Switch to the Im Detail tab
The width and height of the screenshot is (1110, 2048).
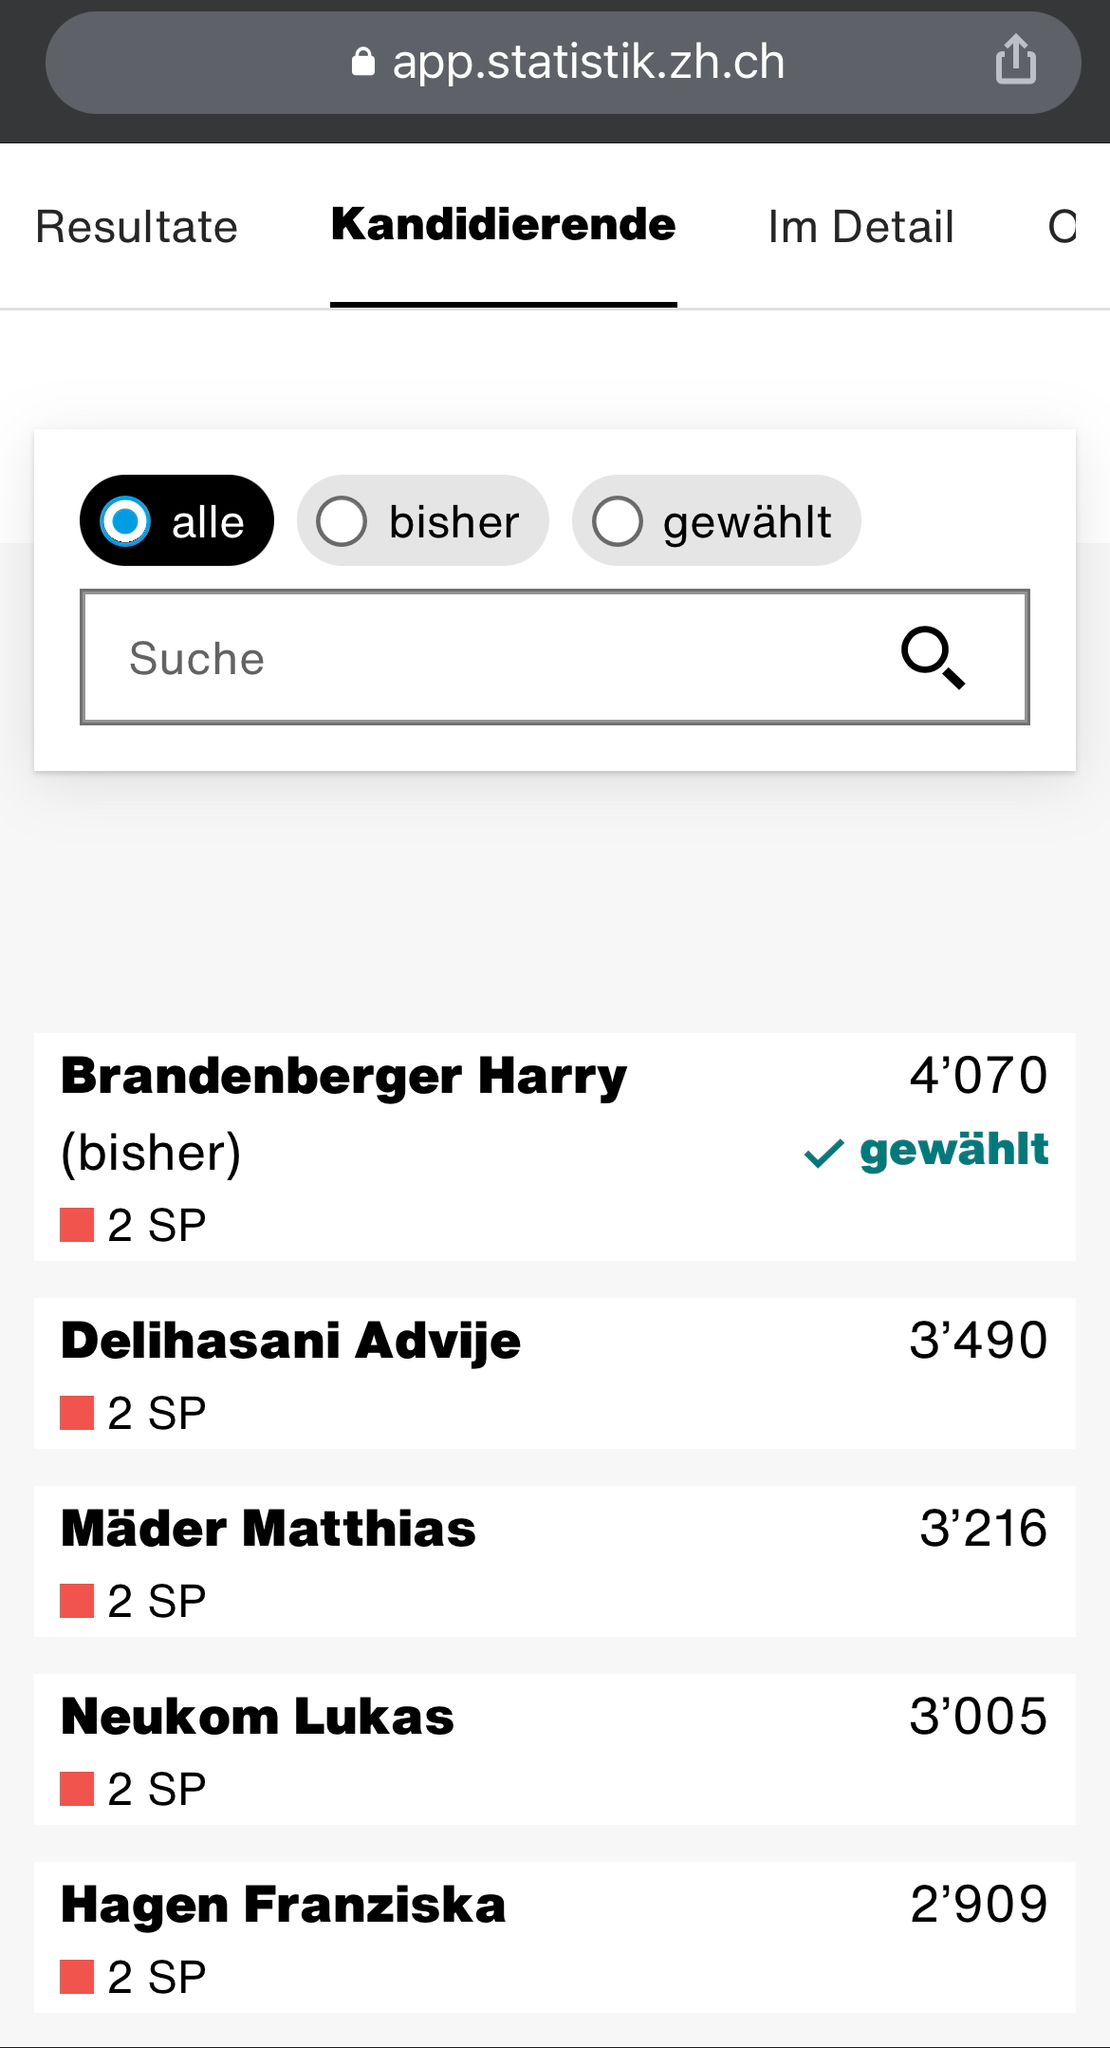coord(860,227)
